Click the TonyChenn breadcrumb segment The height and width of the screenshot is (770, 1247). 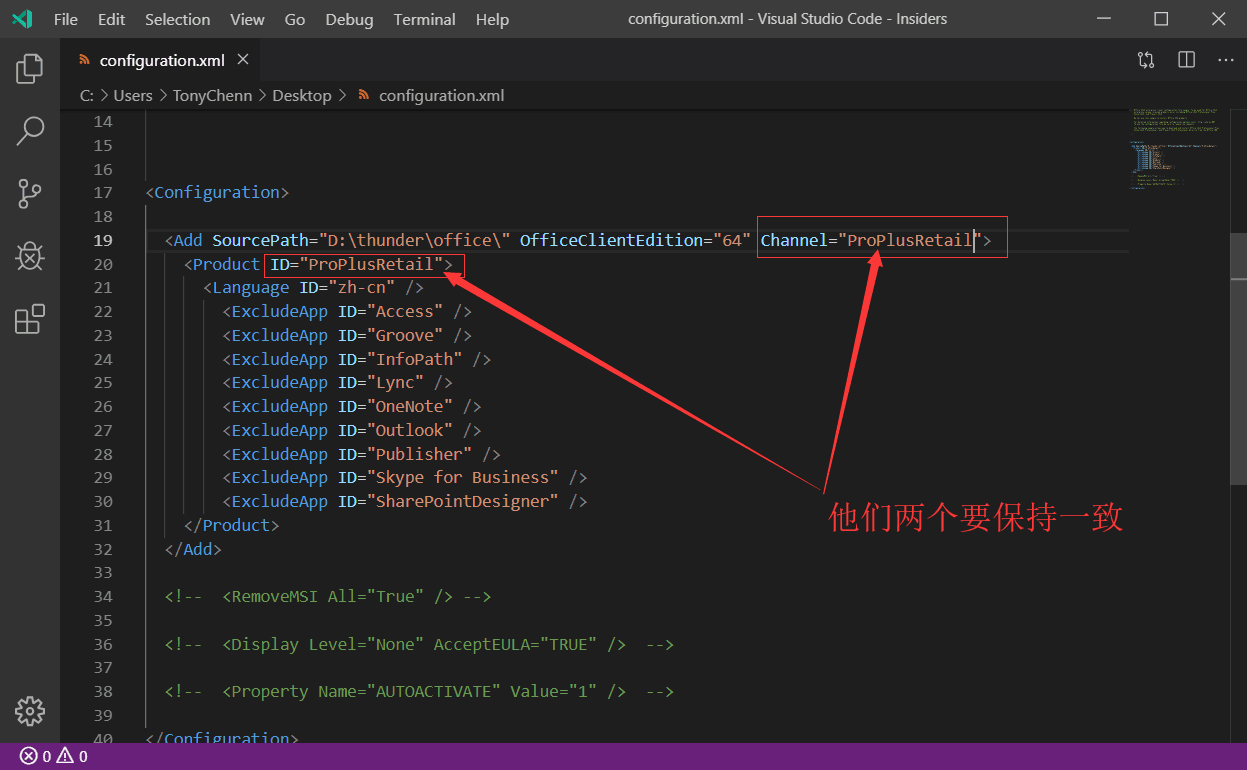click(x=214, y=96)
